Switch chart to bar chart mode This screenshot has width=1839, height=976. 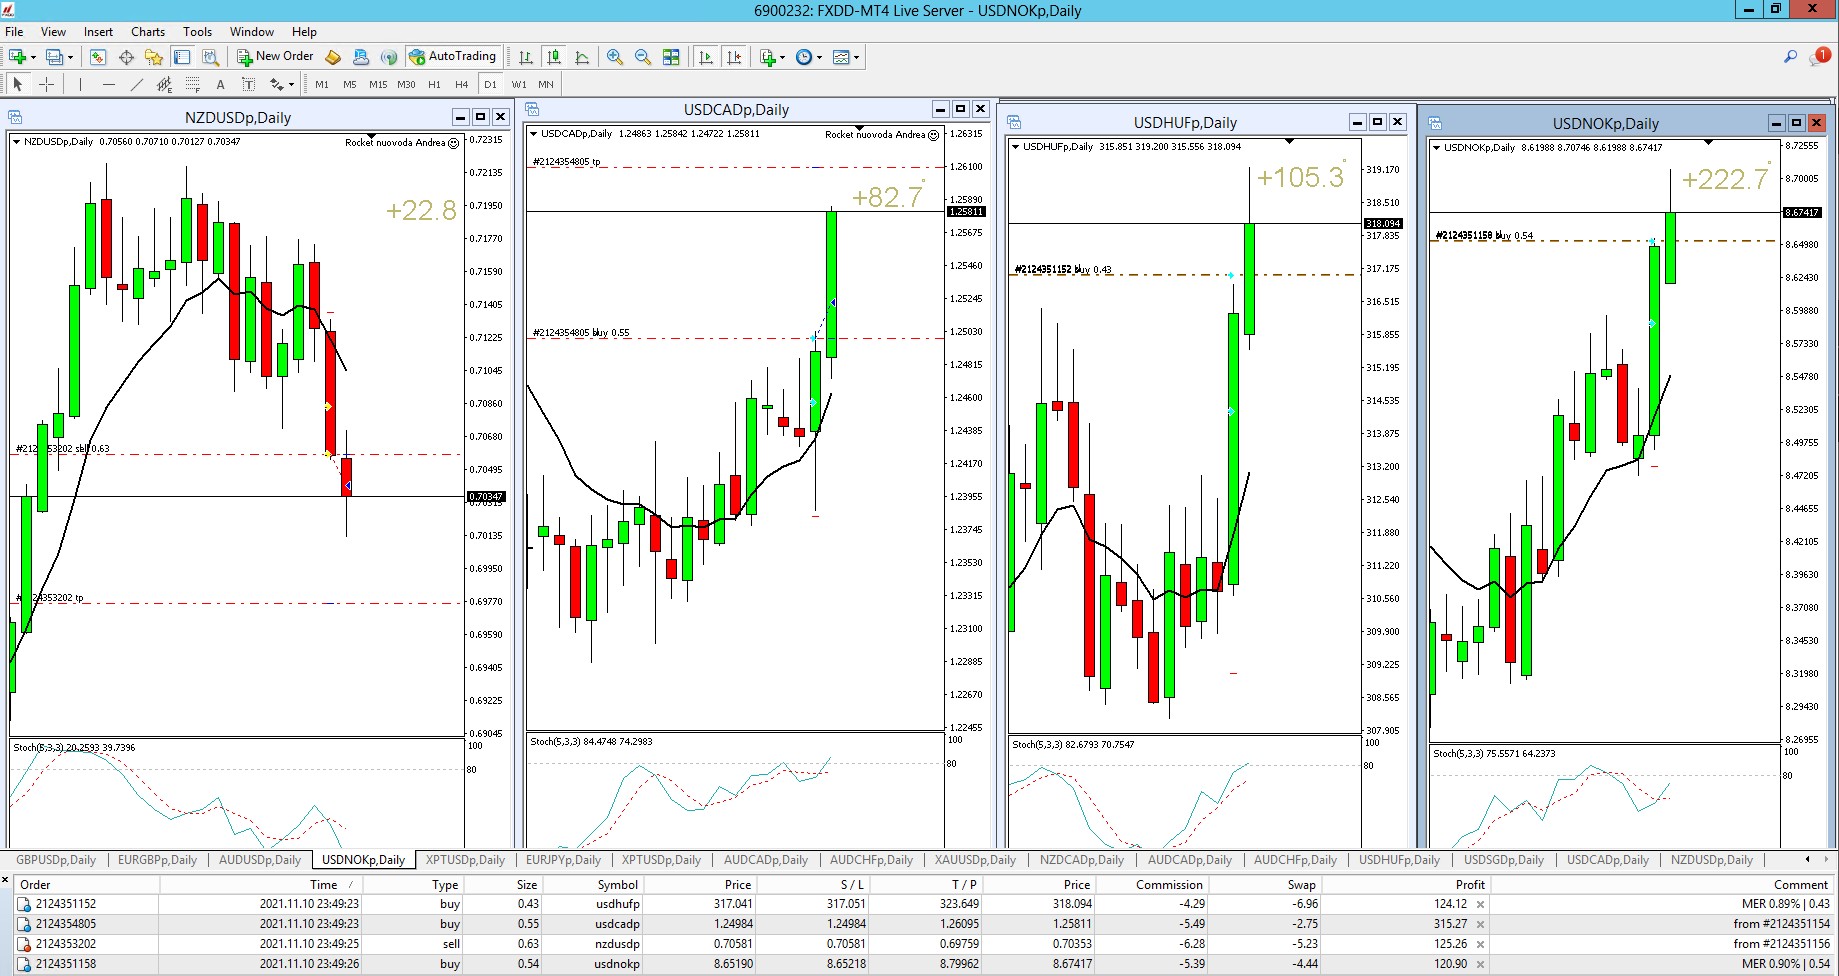point(526,57)
